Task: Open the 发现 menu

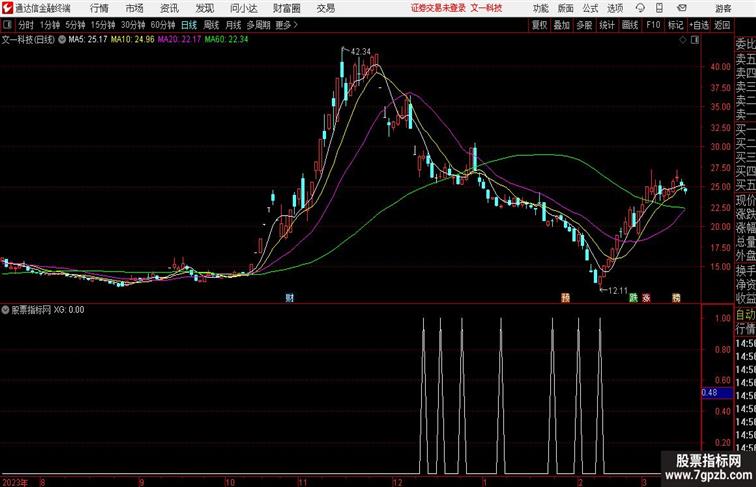Action: 204,8
